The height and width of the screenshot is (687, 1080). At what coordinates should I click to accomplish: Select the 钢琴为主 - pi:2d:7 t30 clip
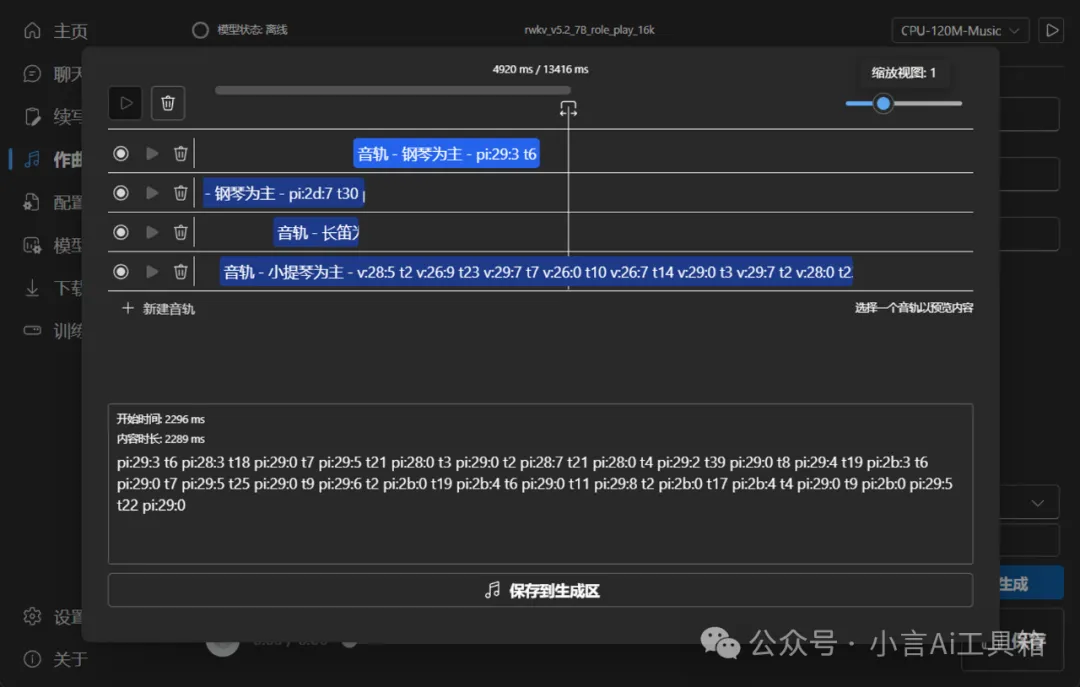point(283,193)
